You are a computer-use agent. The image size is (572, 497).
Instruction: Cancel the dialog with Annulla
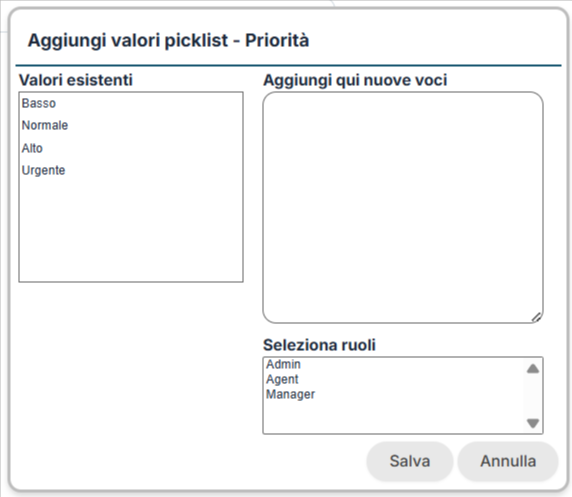click(x=508, y=461)
